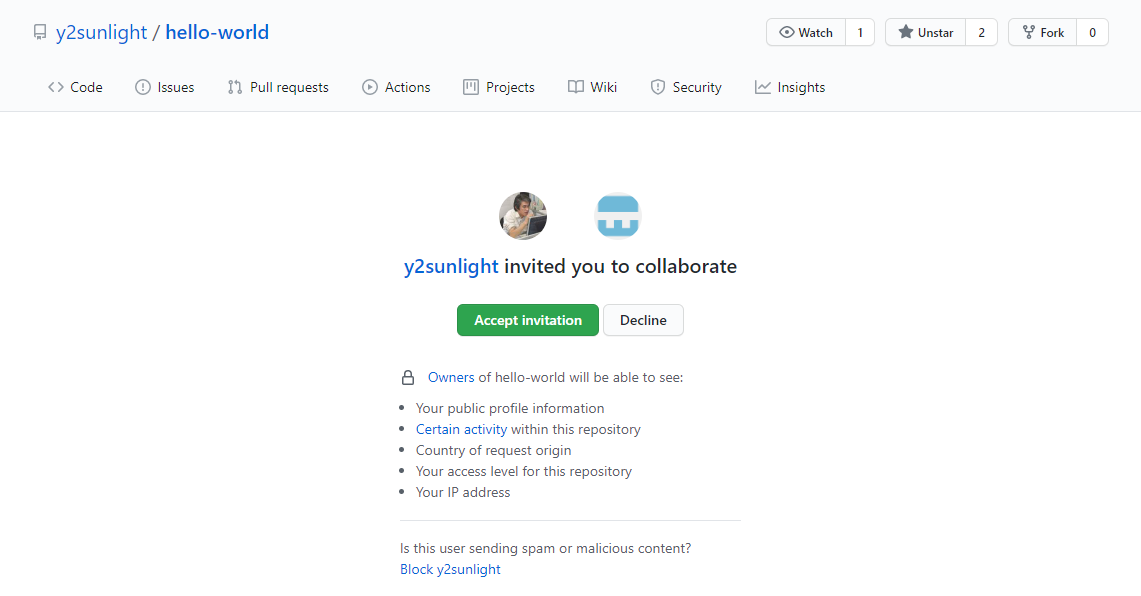Click the blue invitee avatar icon
This screenshot has height=596, width=1141.
(618, 216)
